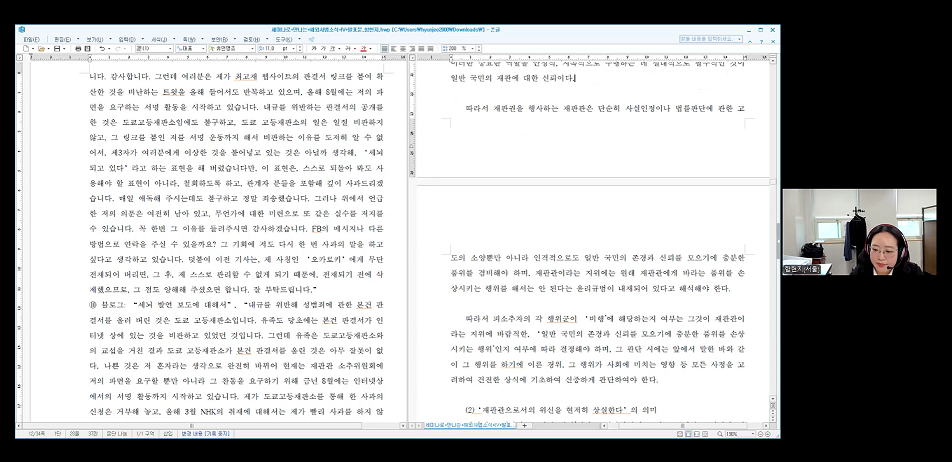Click the Open folder icon

42,49
